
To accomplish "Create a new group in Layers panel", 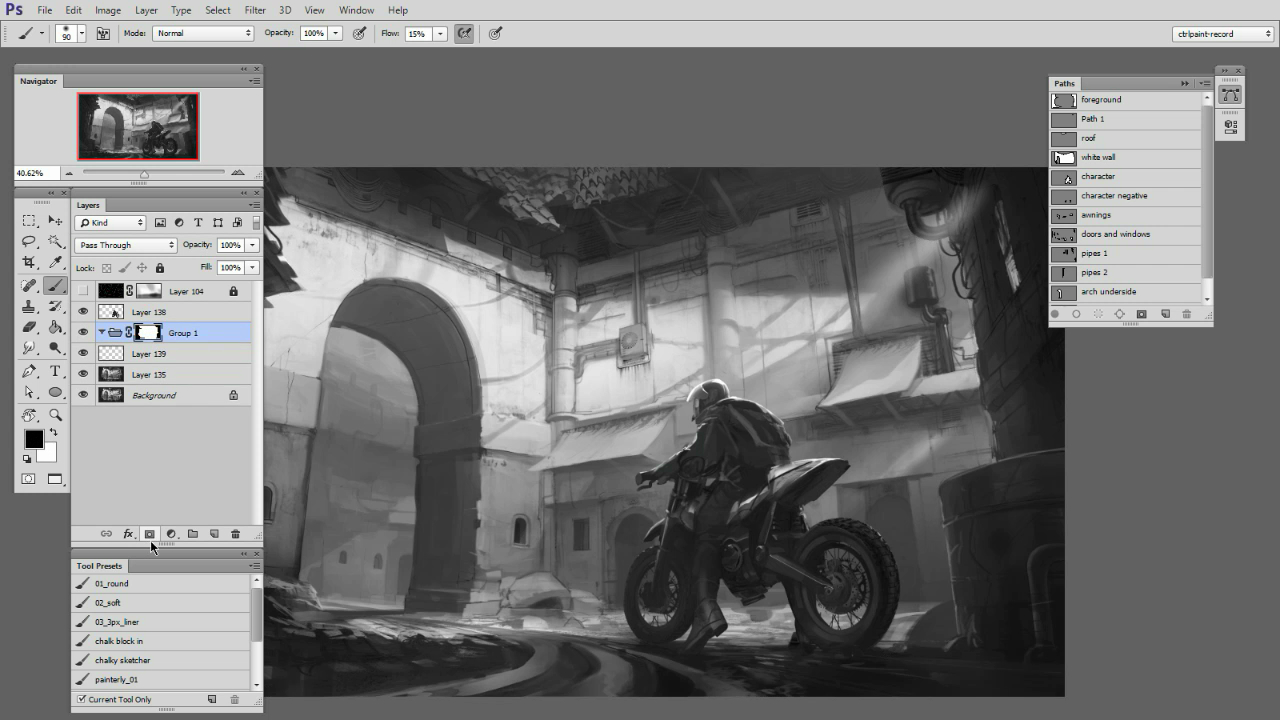I will click(x=192, y=534).
